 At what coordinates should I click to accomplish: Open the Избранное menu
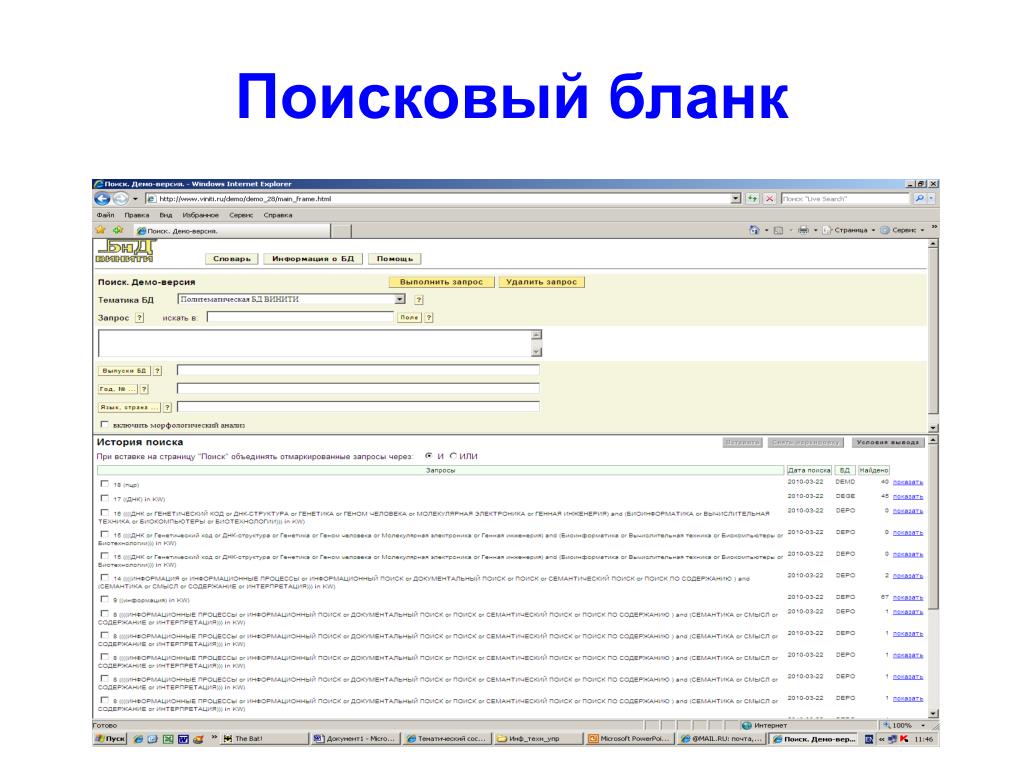click(x=200, y=215)
